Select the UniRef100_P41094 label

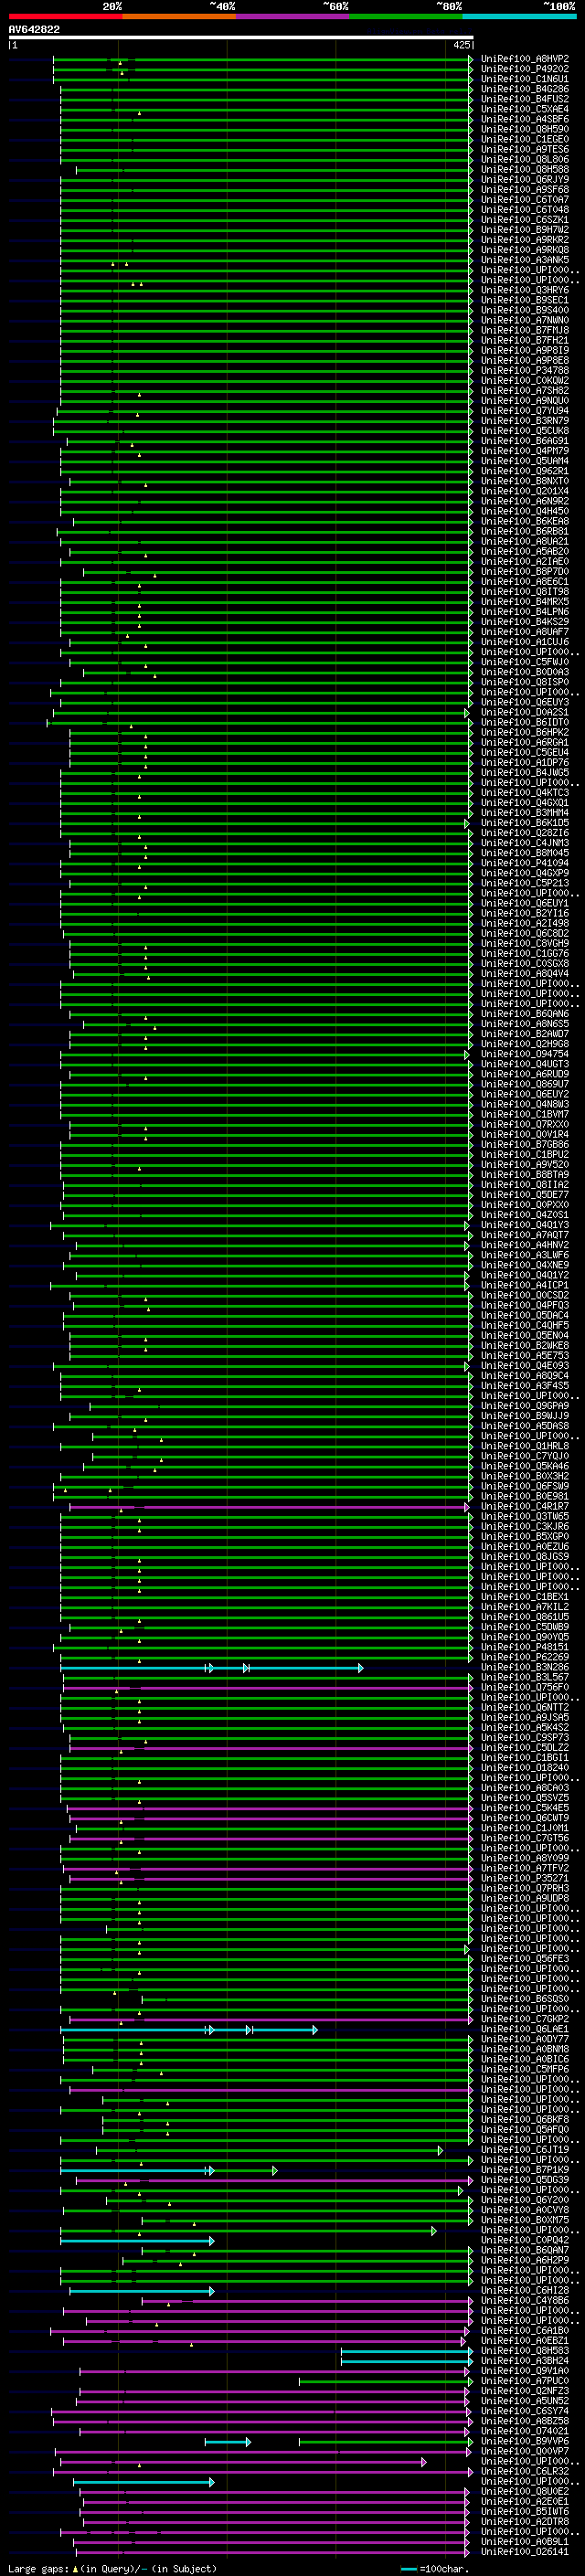tap(524, 863)
